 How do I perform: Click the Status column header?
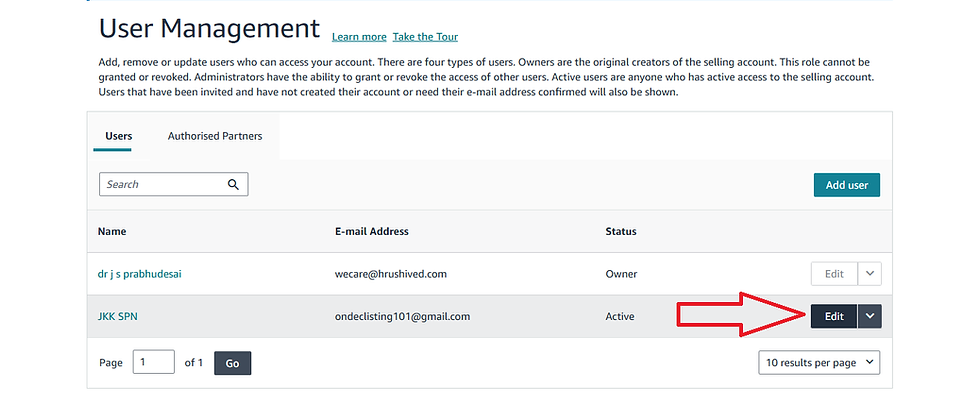pos(621,231)
